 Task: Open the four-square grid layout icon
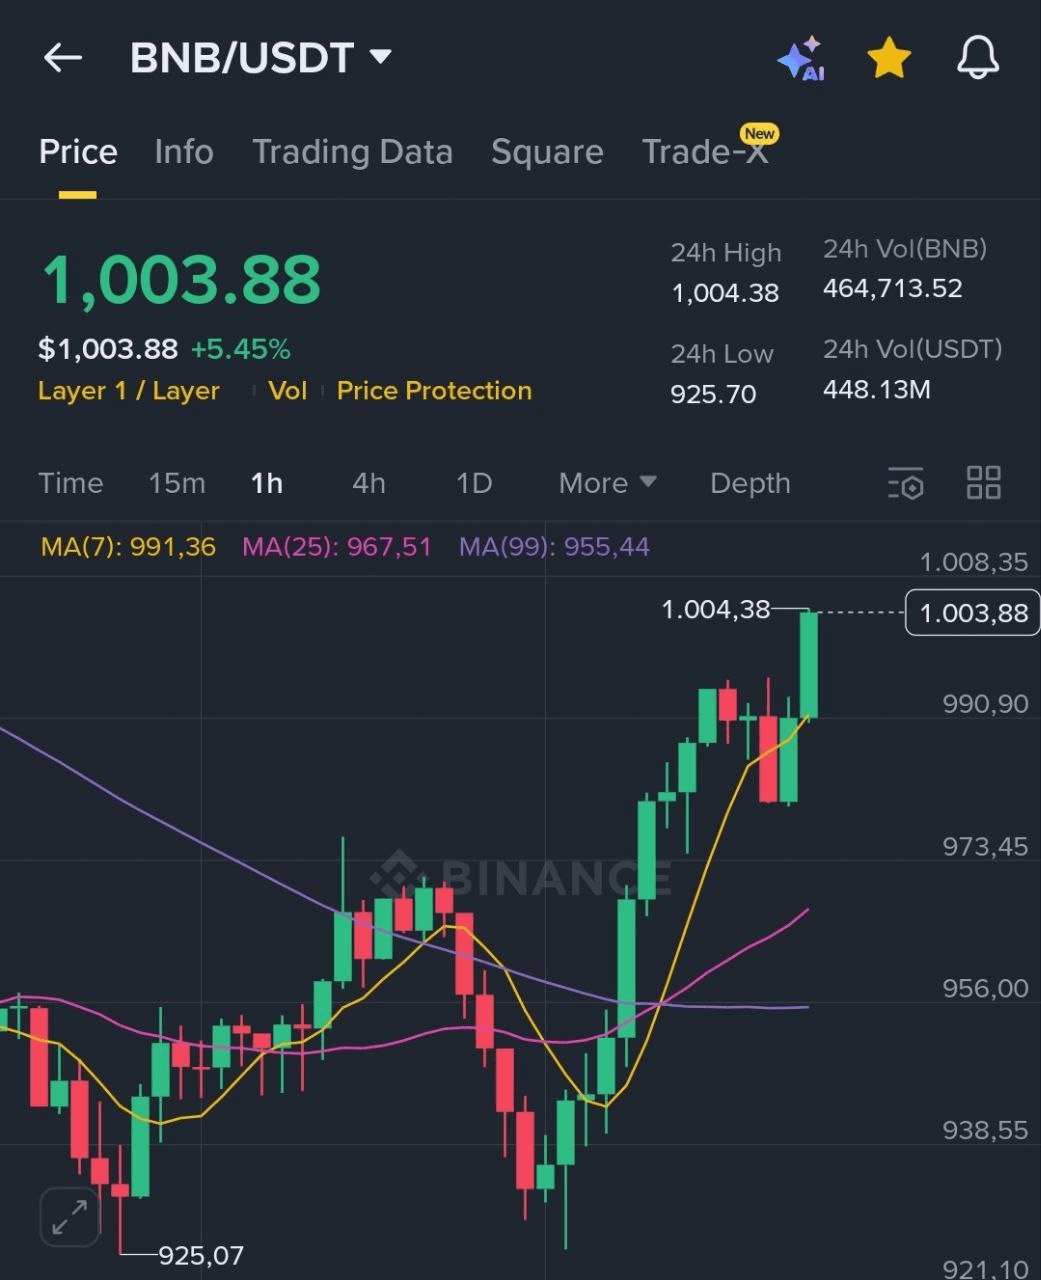[983, 483]
